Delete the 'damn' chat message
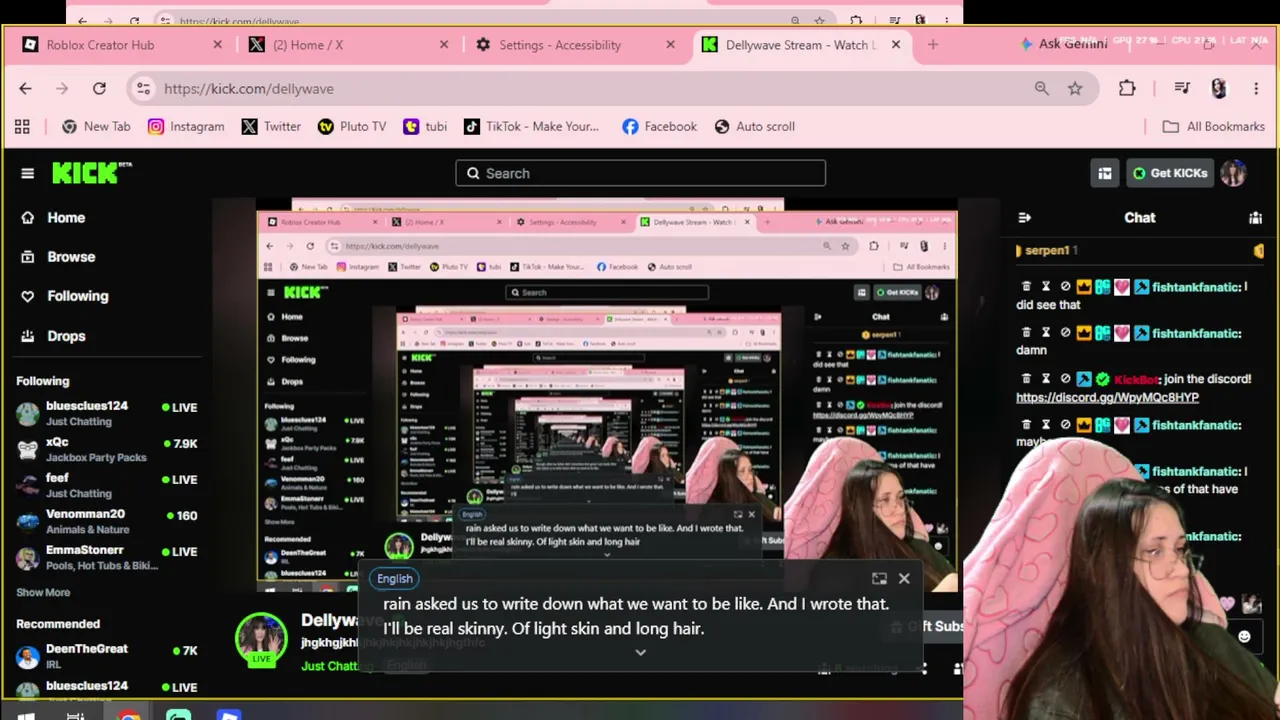The height and width of the screenshot is (720, 1280). point(1026,333)
